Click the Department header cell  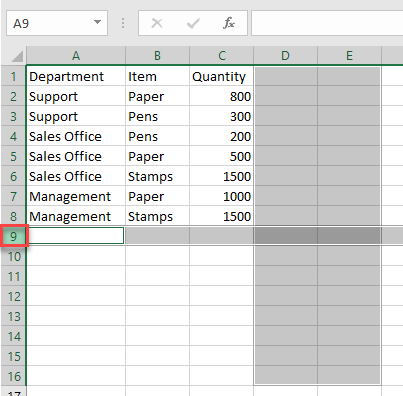[76, 76]
